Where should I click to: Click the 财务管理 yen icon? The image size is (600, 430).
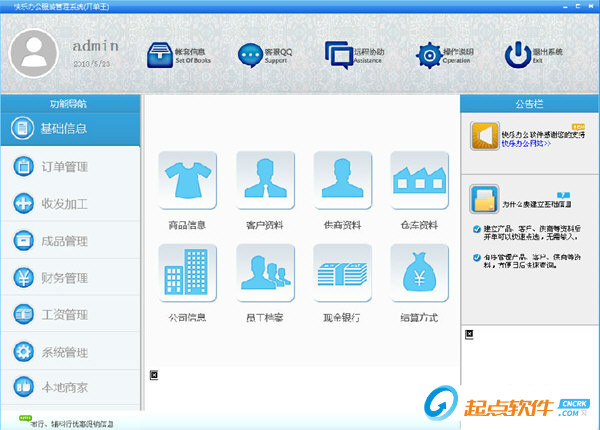click(23, 277)
